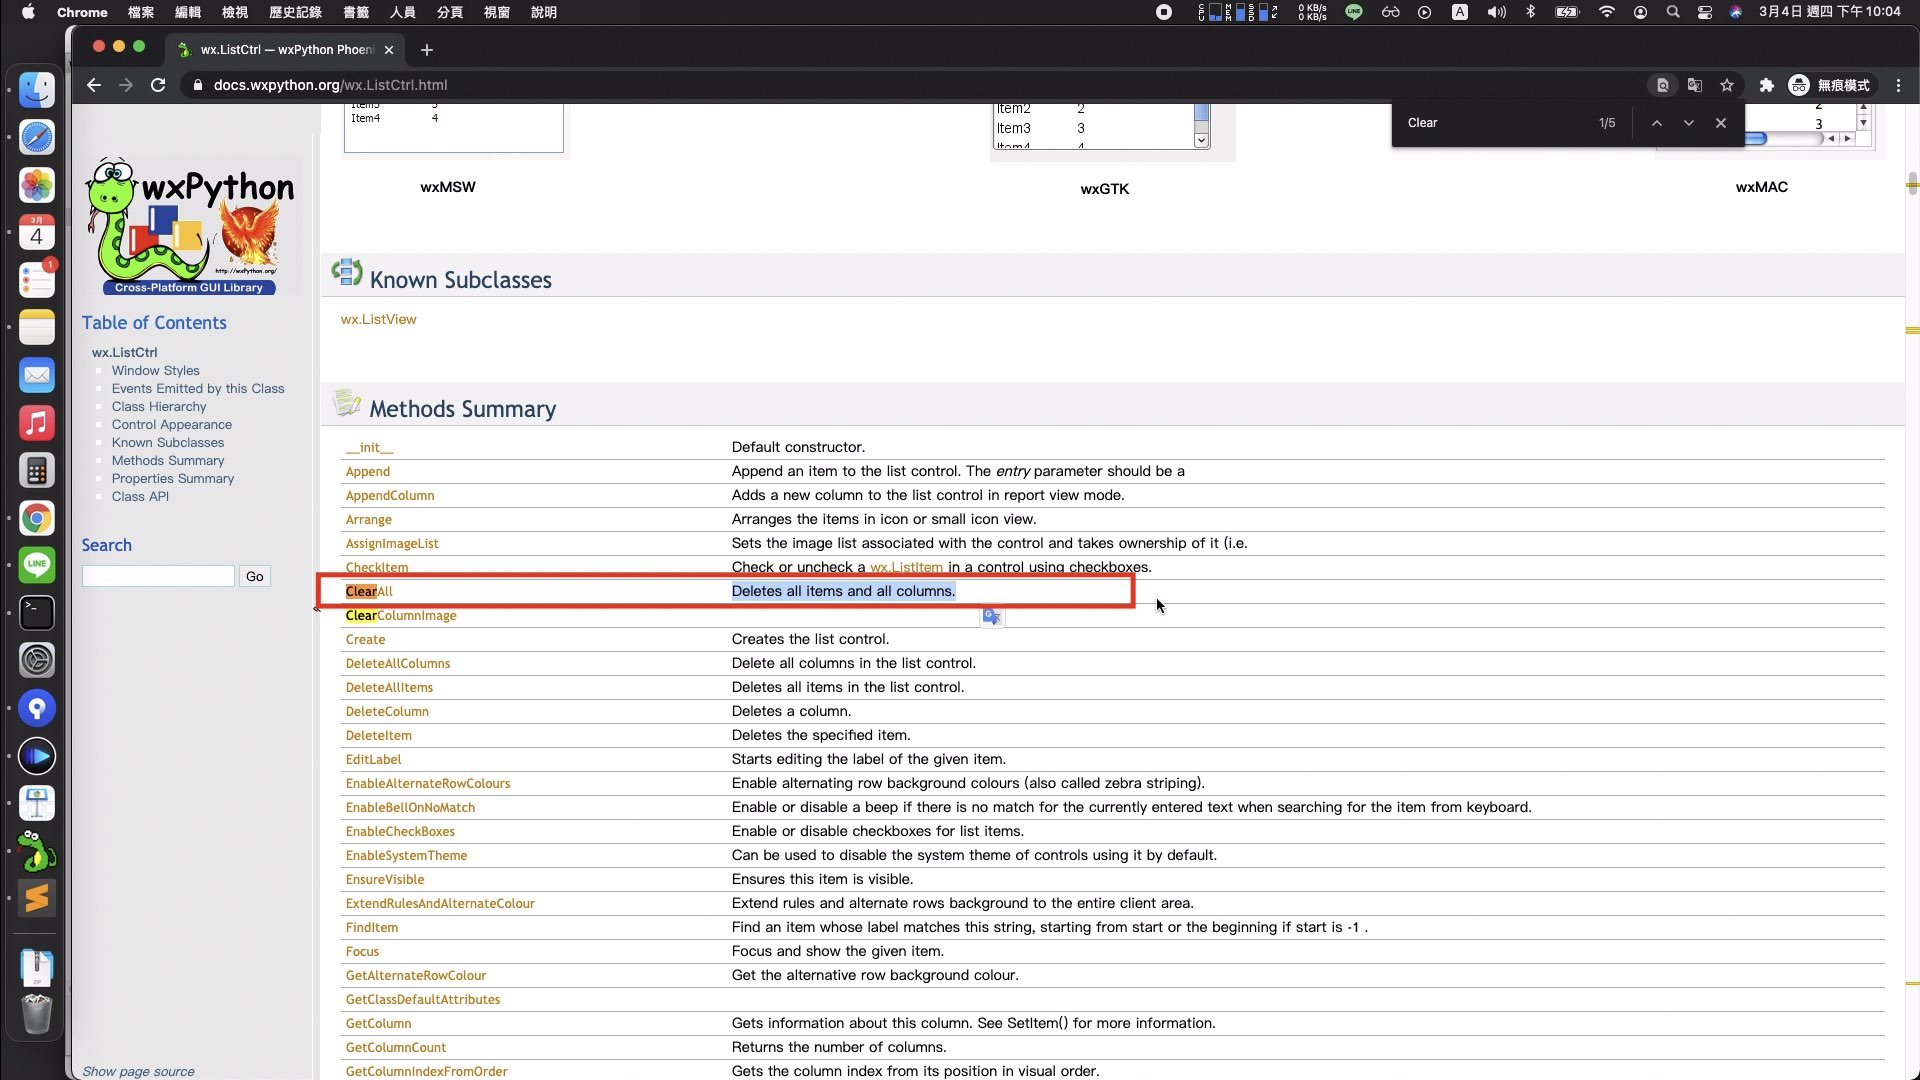Open Trash in dock

[37, 1014]
